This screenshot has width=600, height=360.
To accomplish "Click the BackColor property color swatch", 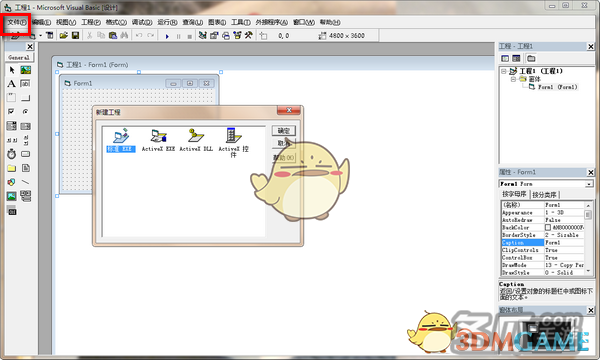I will (548, 228).
